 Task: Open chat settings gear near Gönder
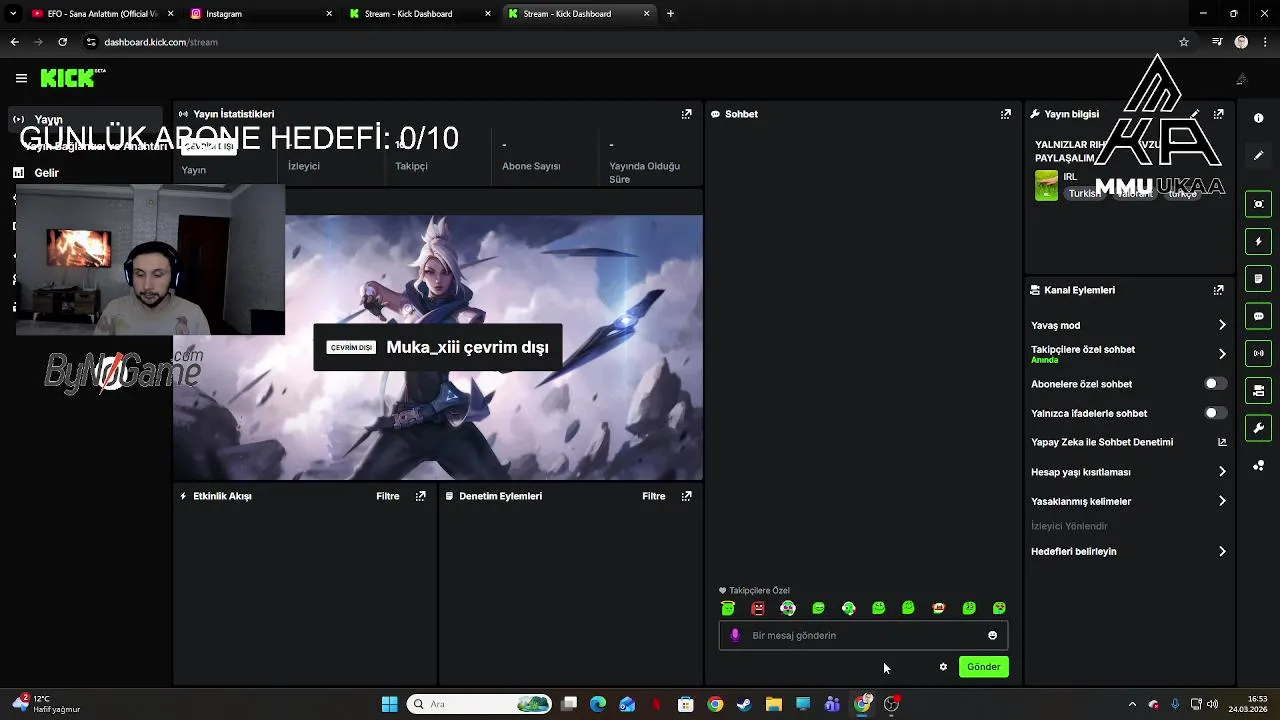pyautogui.click(x=943, y=667)
